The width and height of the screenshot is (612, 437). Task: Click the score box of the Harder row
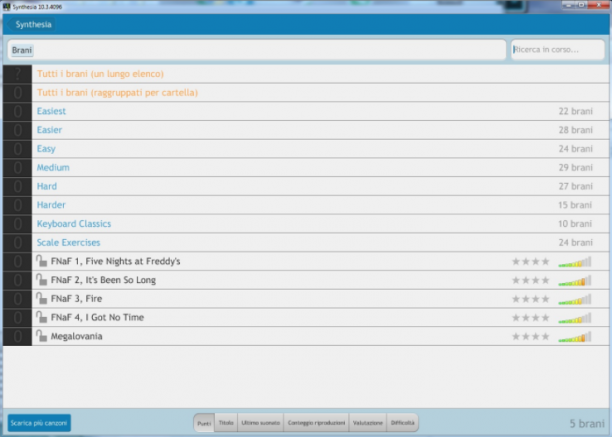pyautogui.click(x=18, y=205)
